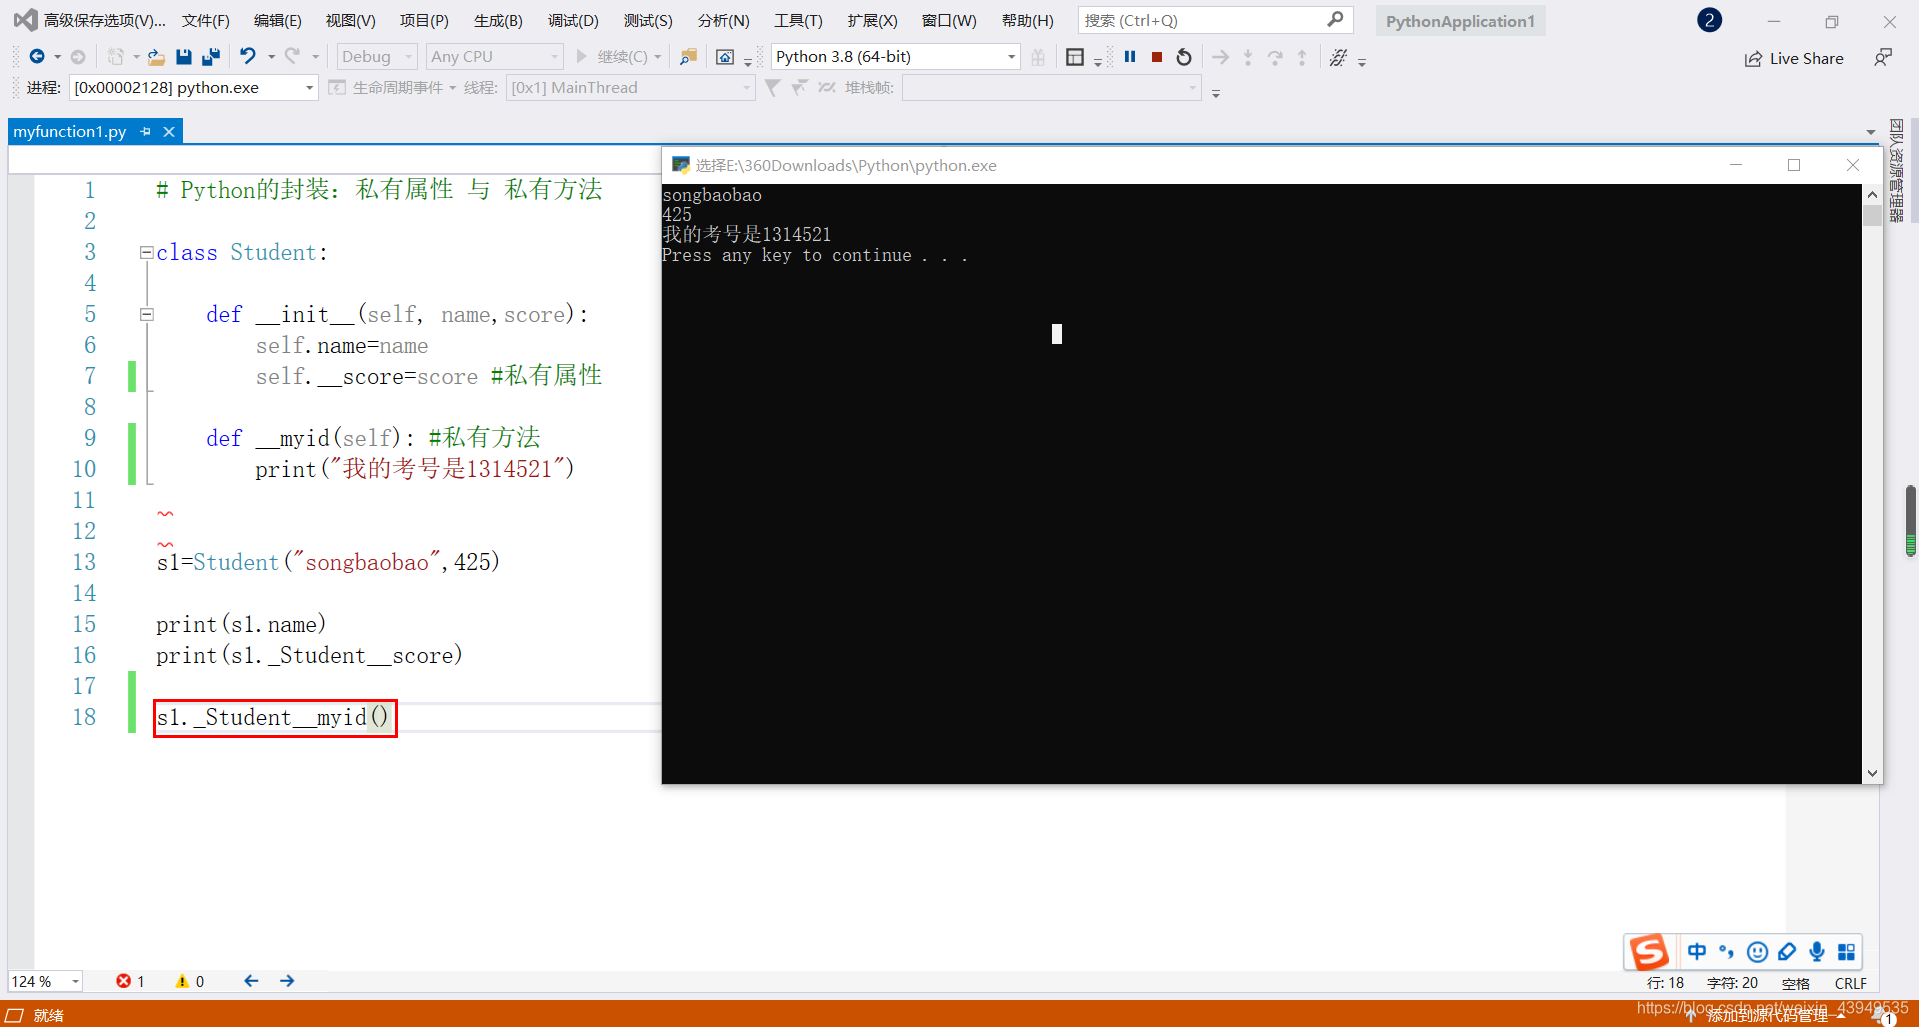
Task: Click the 生命周期事件 lifecycle events button
Action: point(387,88)
